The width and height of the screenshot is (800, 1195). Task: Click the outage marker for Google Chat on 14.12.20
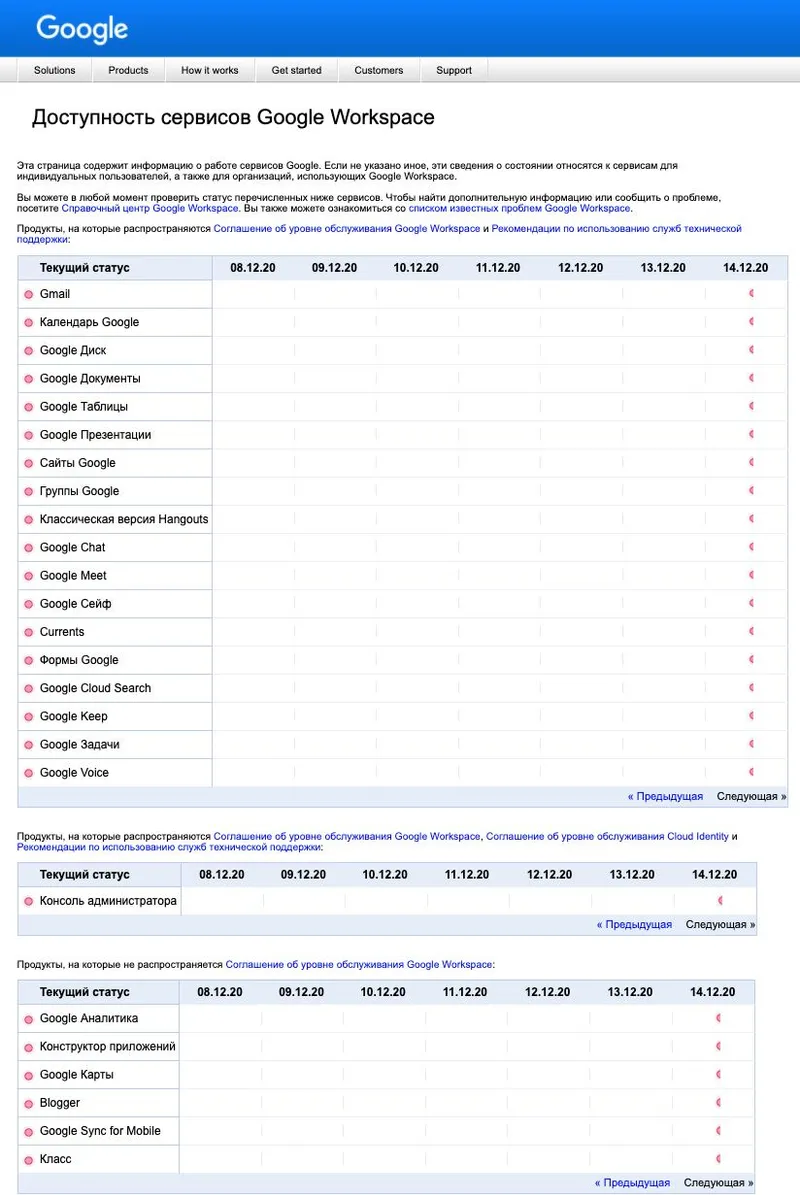(751, 547)
